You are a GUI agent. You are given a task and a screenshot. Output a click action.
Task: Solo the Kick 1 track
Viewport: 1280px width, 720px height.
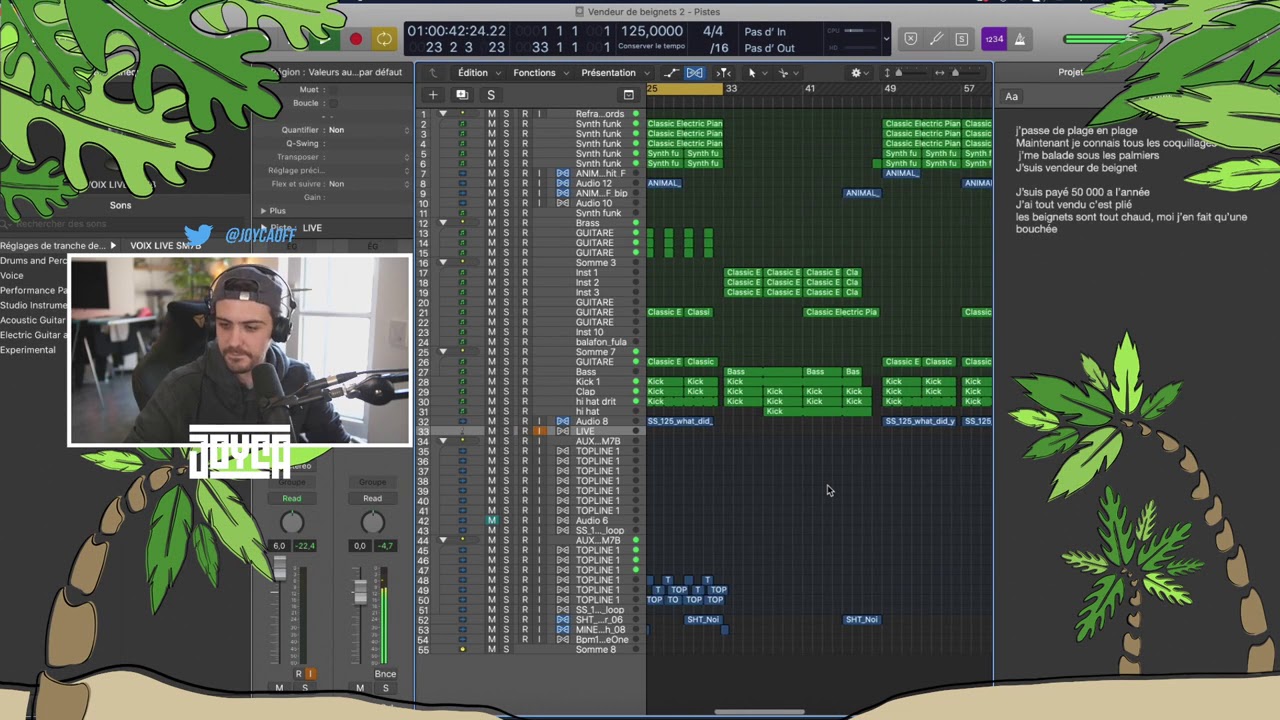tap(506, 382)
